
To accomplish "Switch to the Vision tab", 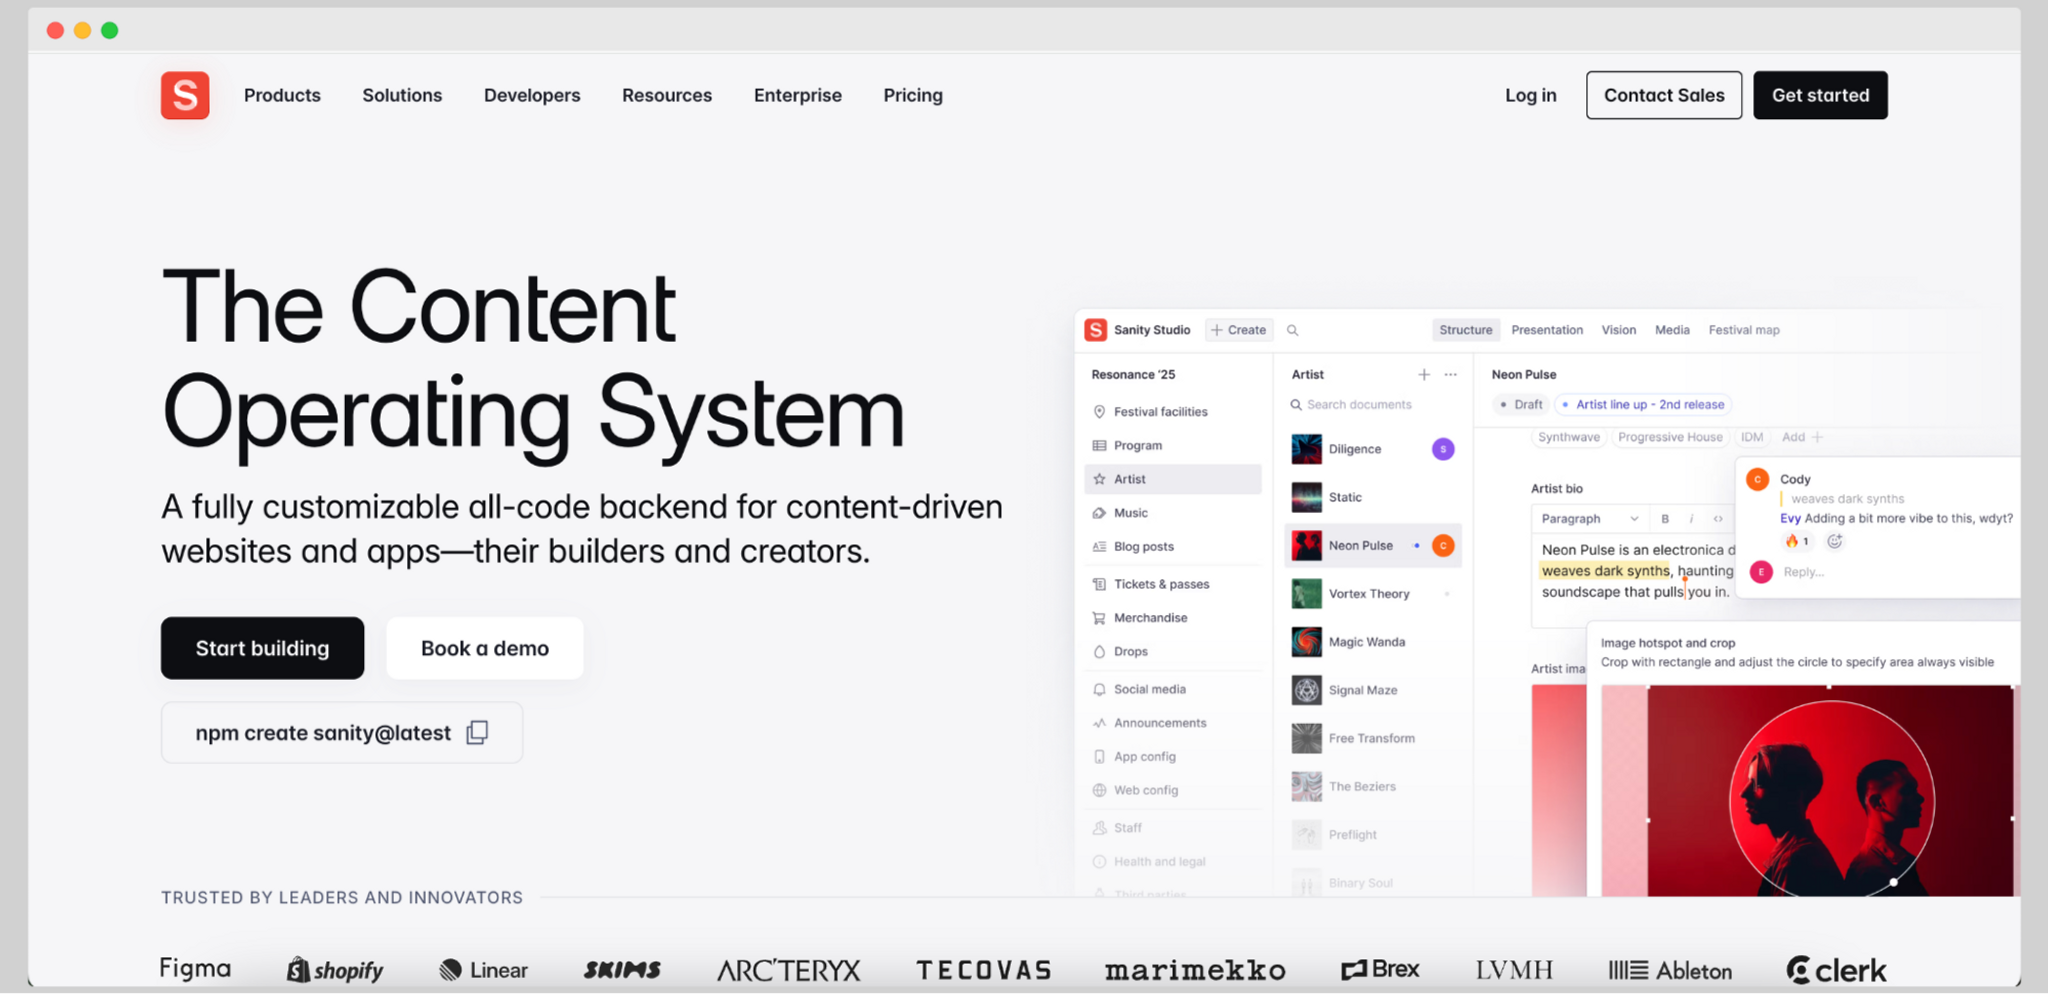I will [1619, 330].
